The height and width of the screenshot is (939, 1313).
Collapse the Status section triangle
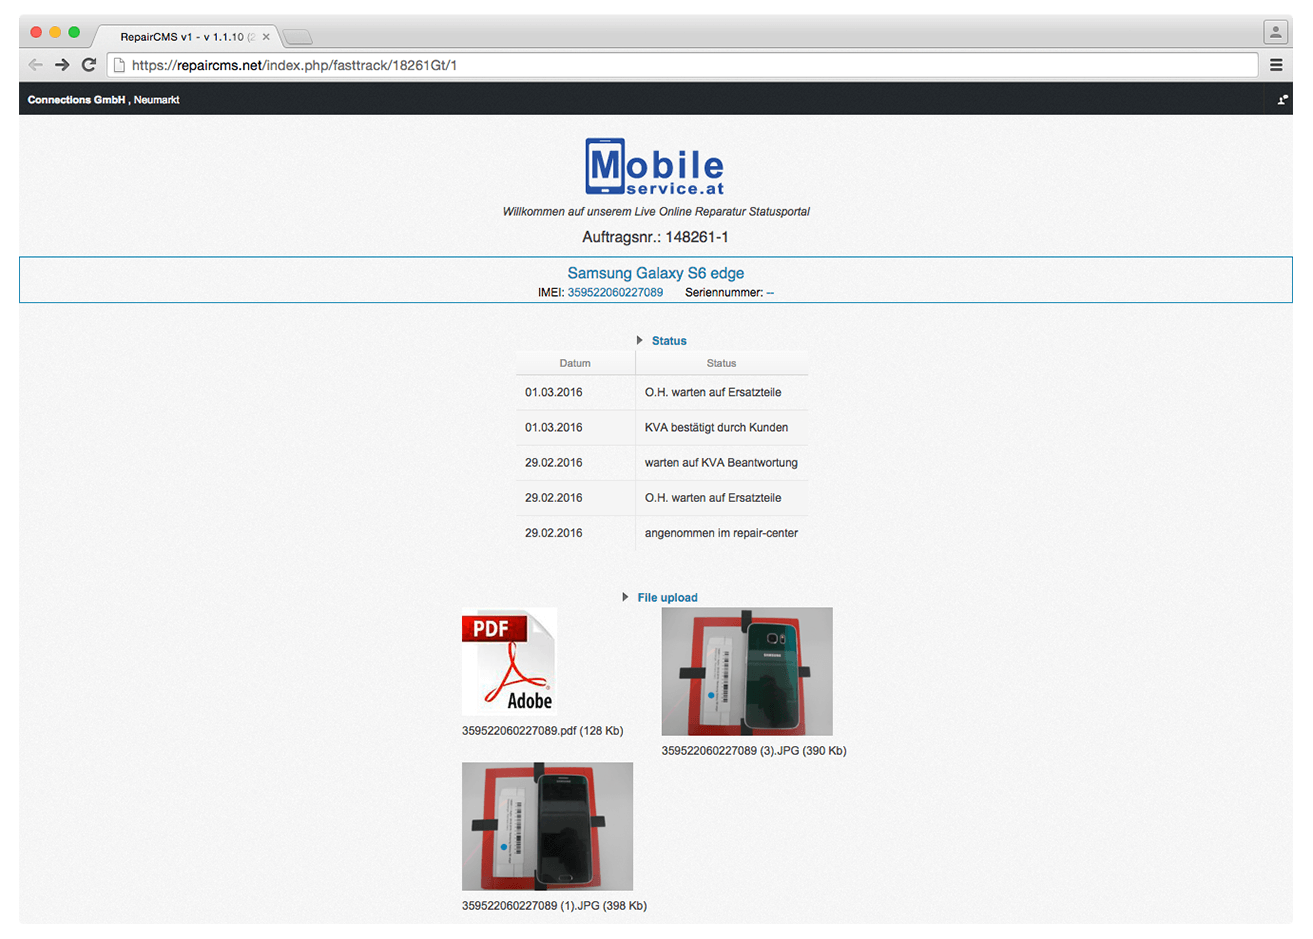(639, 341)
